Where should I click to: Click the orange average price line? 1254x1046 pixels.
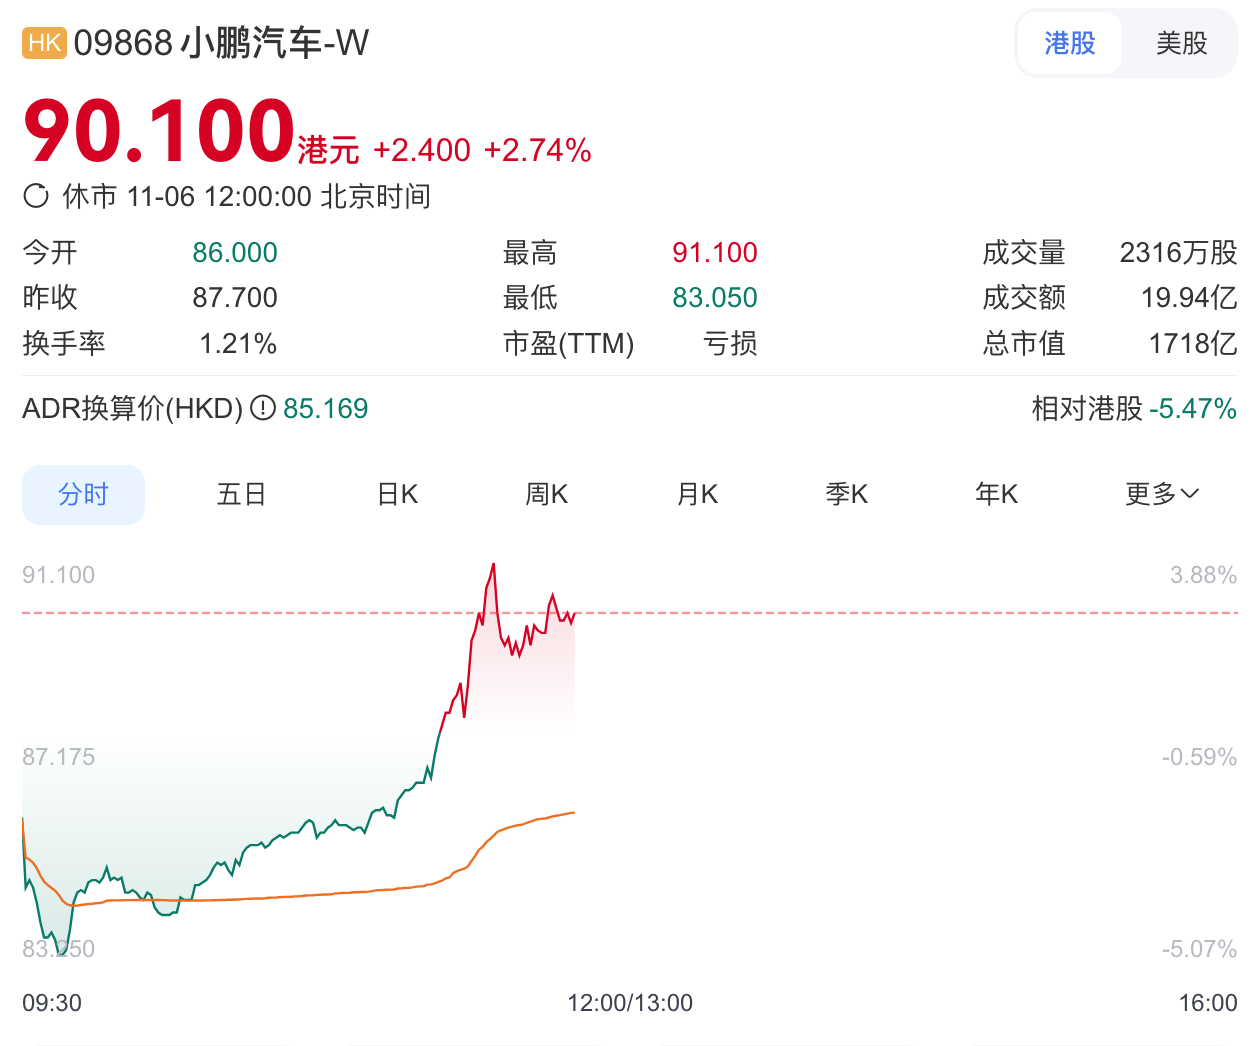pos(300,896)
